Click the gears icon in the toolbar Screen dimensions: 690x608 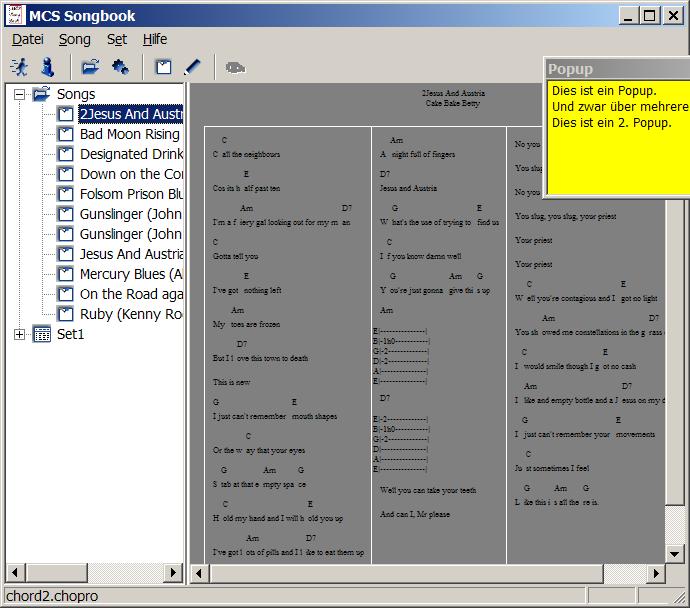120,67
